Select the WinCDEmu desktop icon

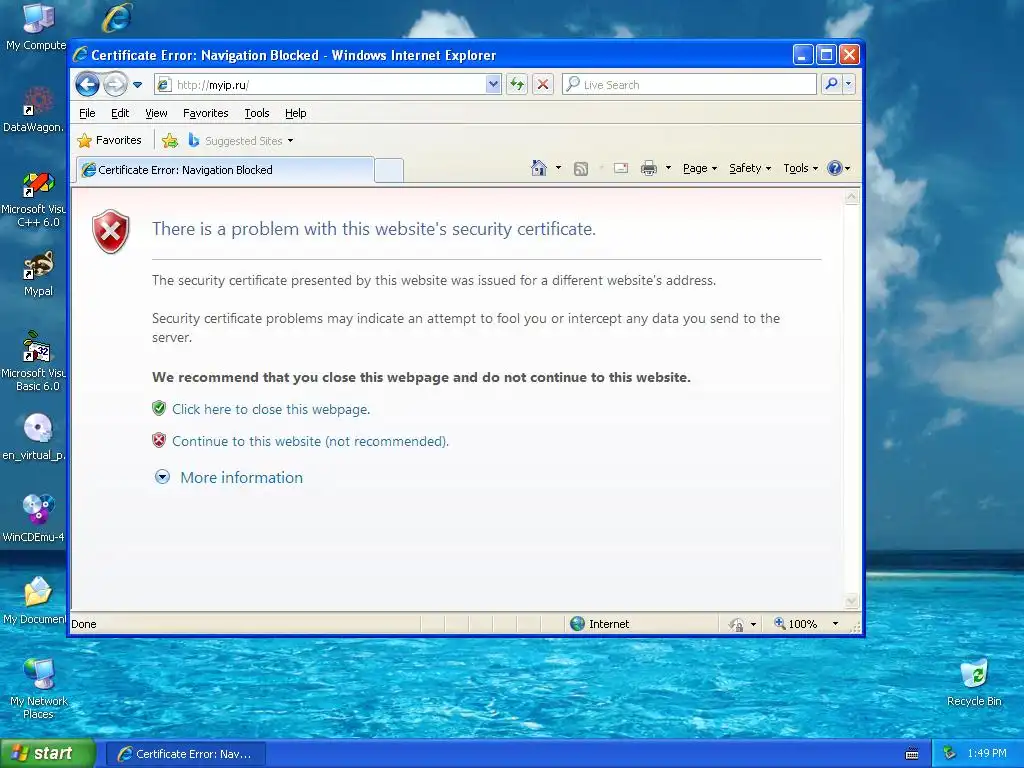pyautogui.click(x=34, y=519)
